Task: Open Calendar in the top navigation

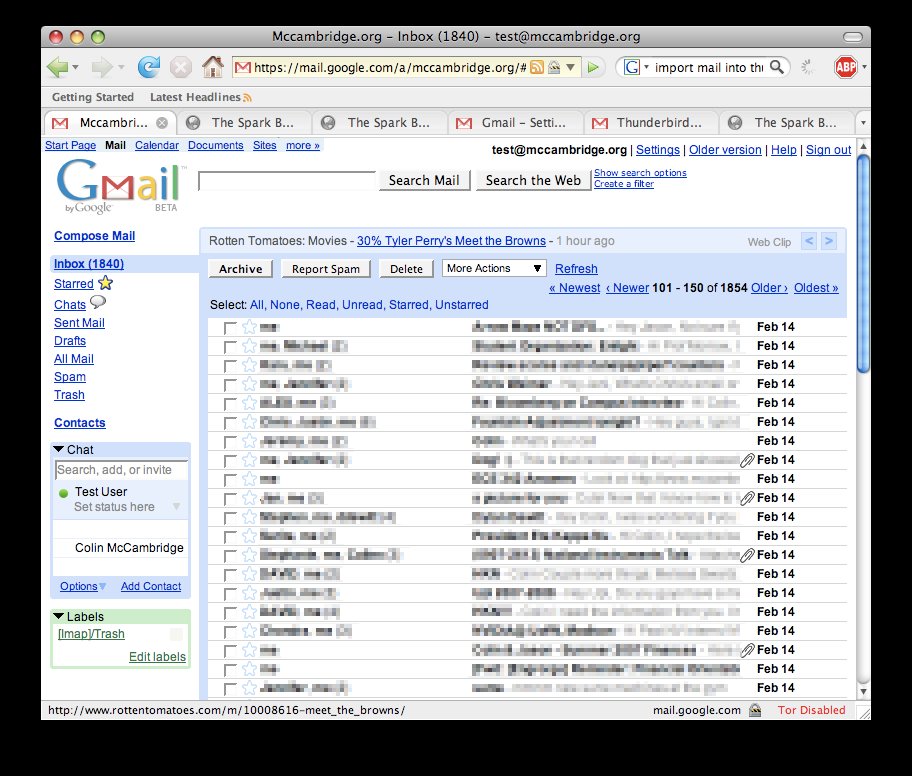Action: (x=157, y=145)
